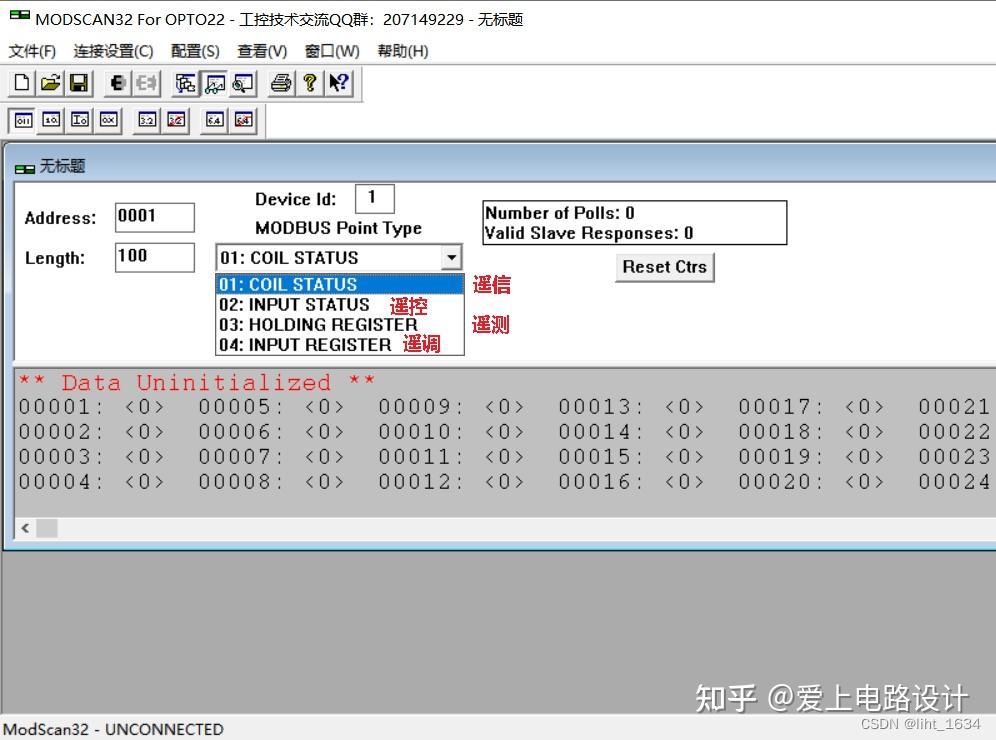Open the 连接设置(C) menu

point(113,51)
